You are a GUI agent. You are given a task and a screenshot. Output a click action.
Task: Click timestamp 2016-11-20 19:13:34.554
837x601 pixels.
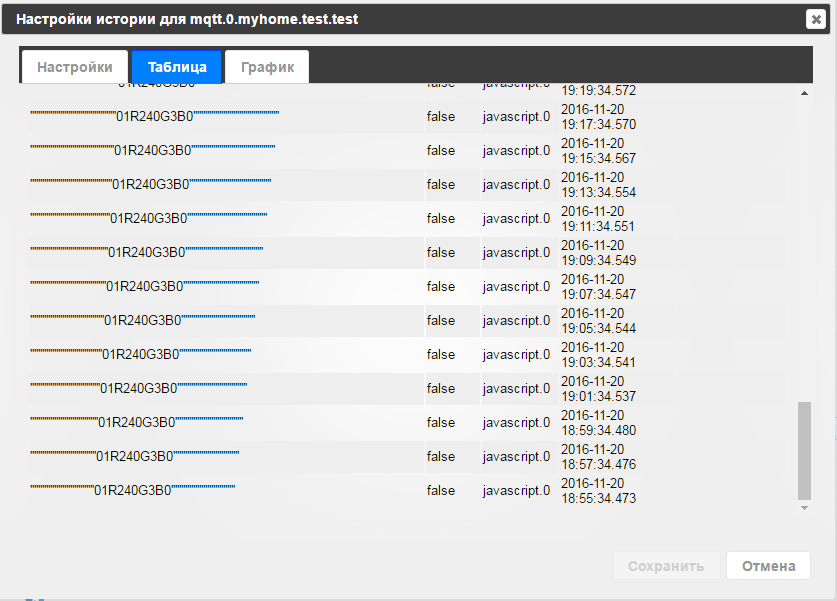pyautogui.click(x=598, y=185)
